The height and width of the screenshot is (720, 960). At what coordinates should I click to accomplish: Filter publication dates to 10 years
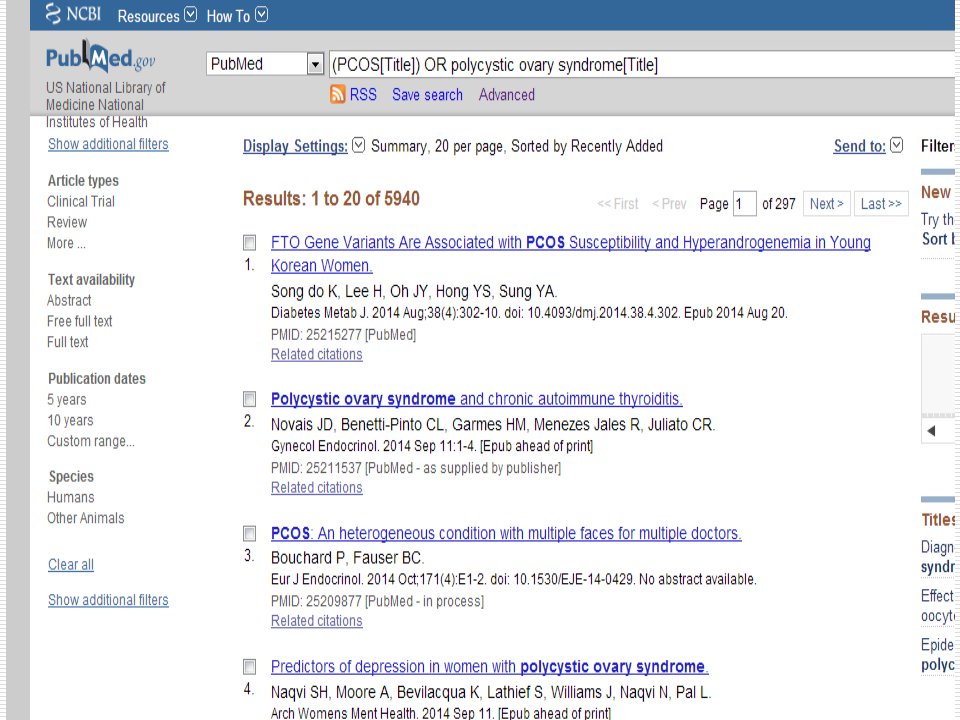(70, 421)
